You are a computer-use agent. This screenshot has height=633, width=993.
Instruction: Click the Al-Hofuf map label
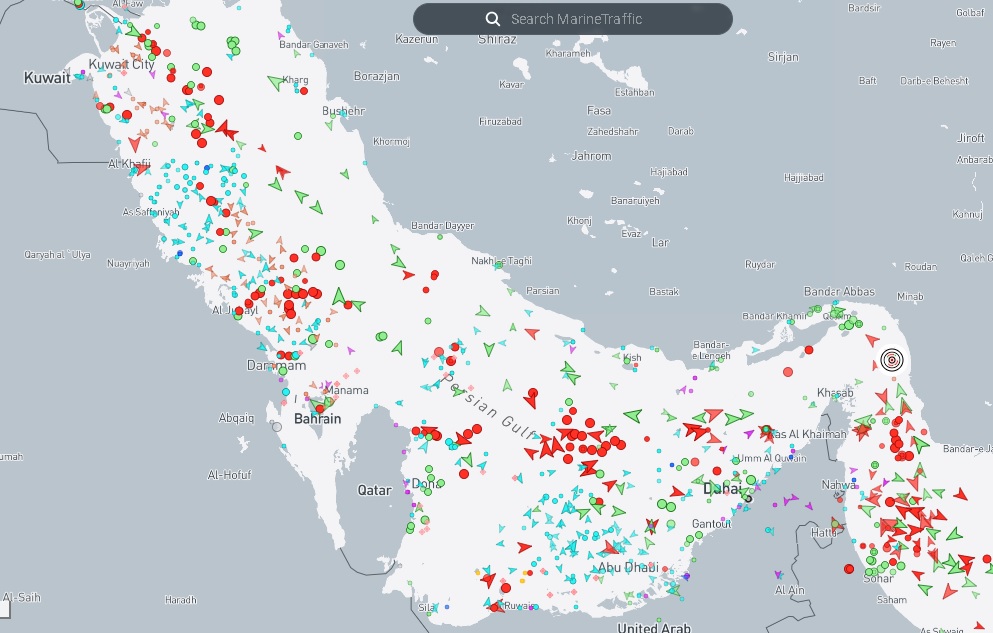pyautogui.click(x=229, y=475)
